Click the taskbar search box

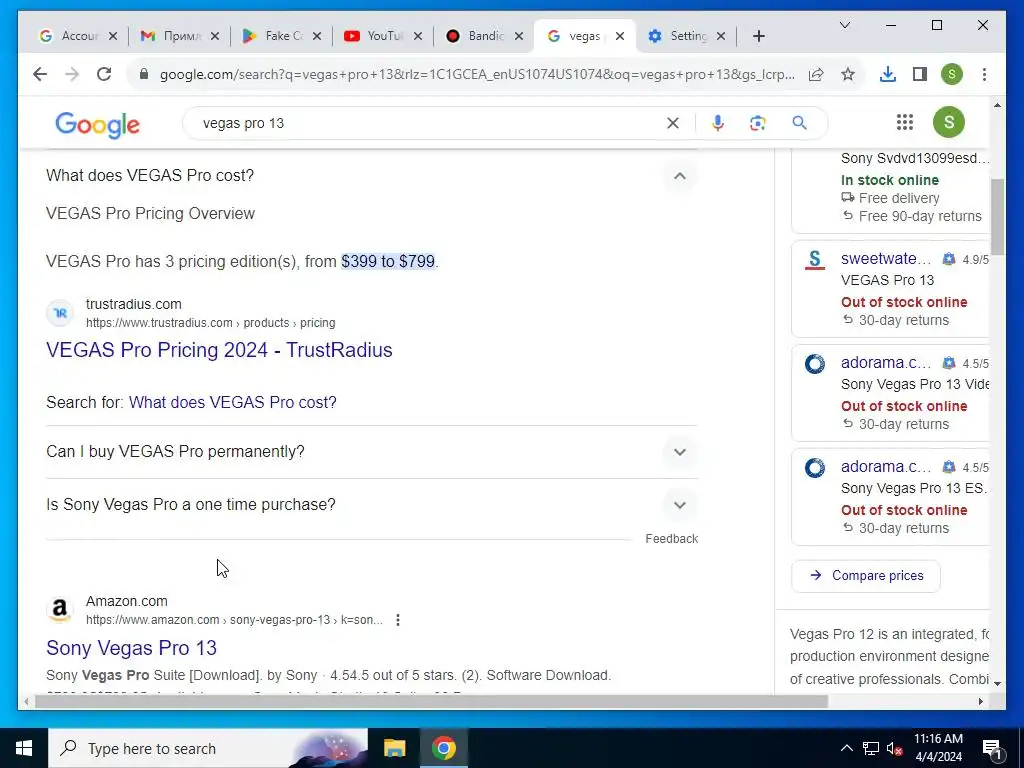tap(208, 748)
